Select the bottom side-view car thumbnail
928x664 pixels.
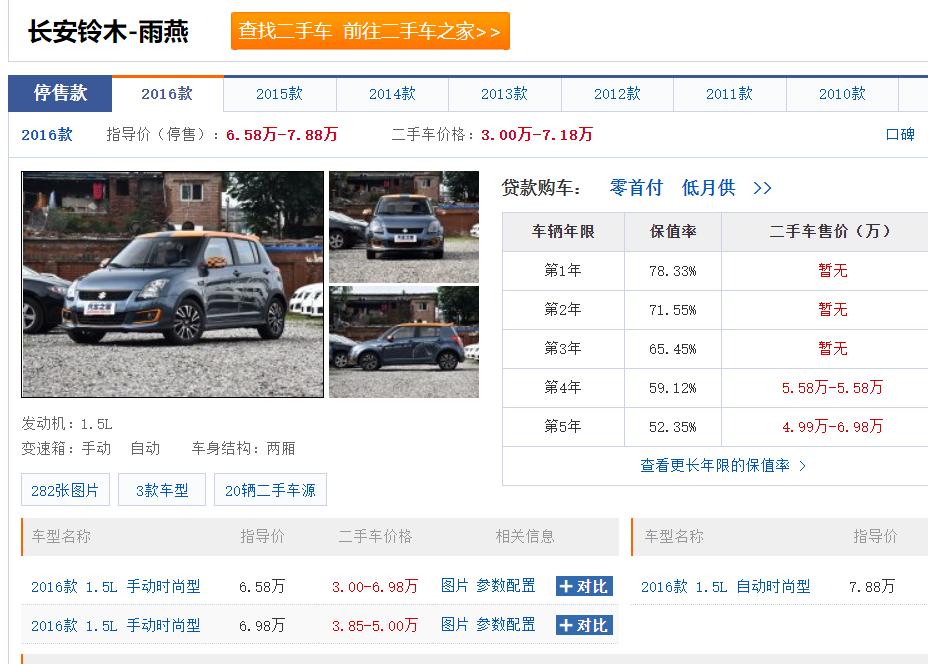403,341
